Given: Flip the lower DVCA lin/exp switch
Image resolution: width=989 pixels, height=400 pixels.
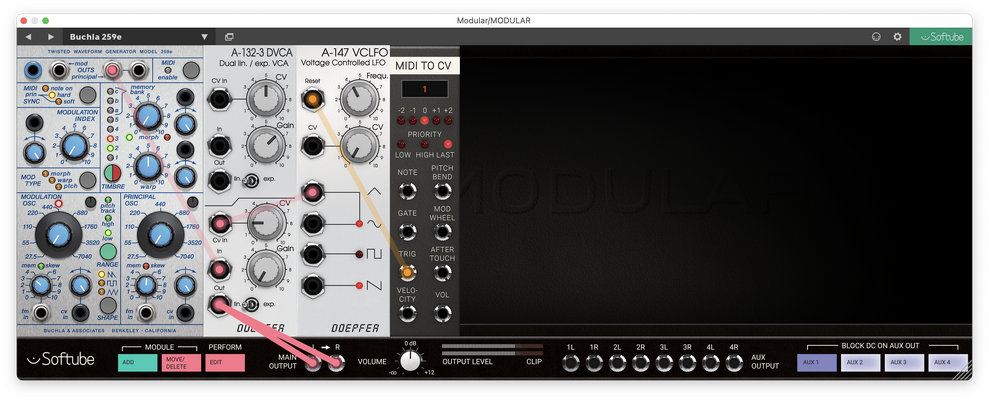Looking at the screenshot, I should [251, 305].
